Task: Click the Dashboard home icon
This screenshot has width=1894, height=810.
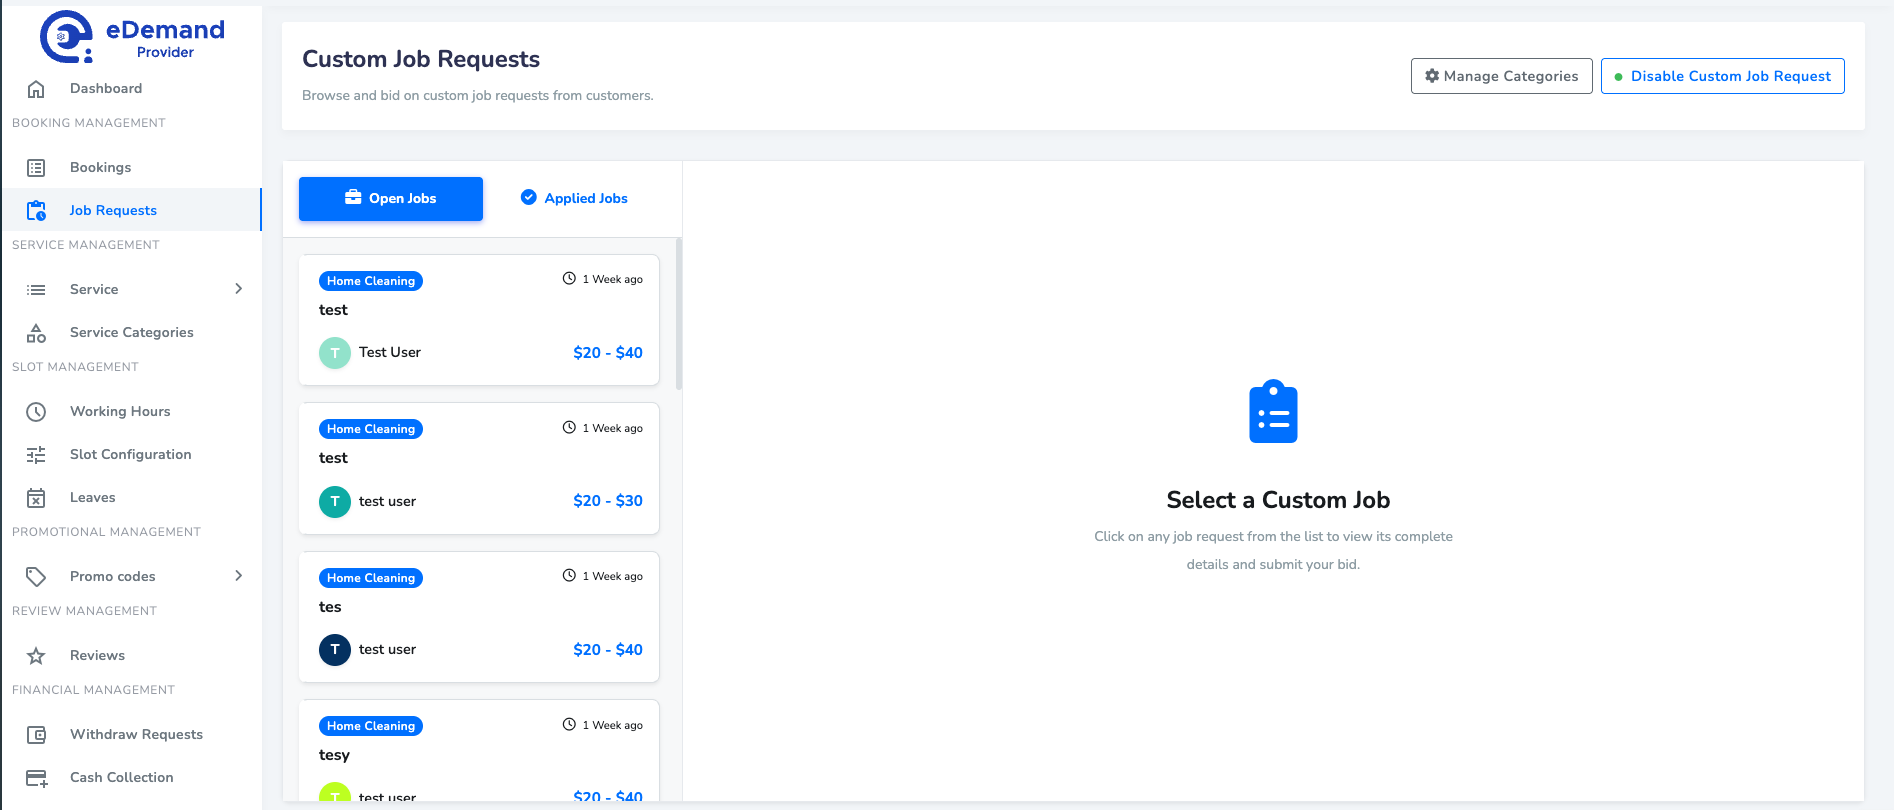Action: [36, 89]
